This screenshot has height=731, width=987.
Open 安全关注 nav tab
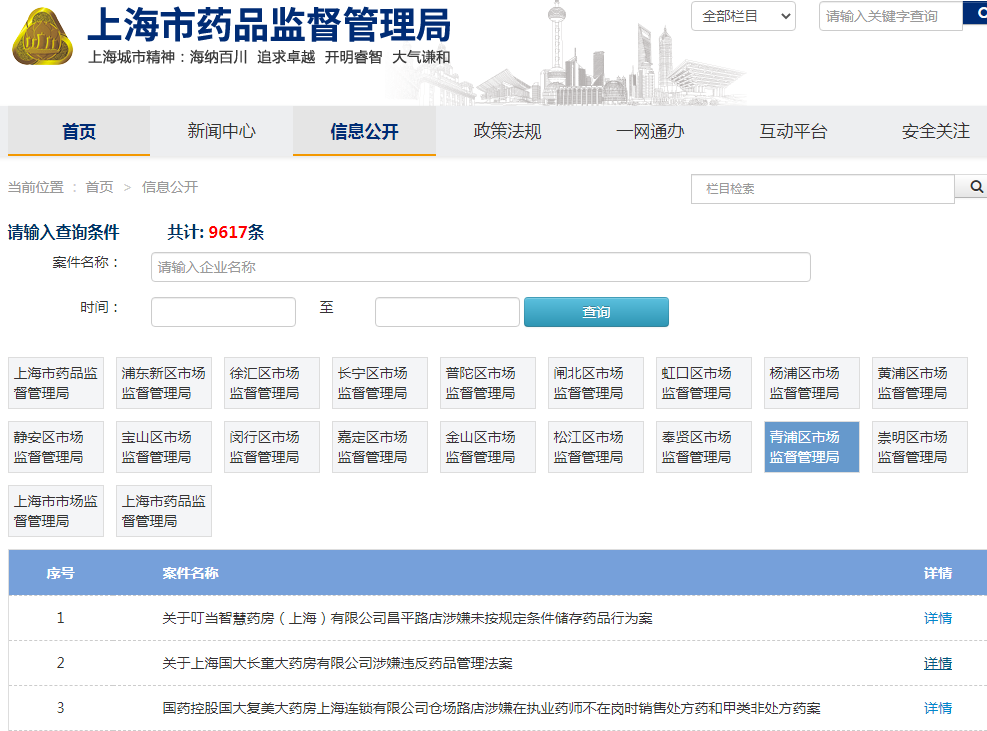[x=935, y=131]
